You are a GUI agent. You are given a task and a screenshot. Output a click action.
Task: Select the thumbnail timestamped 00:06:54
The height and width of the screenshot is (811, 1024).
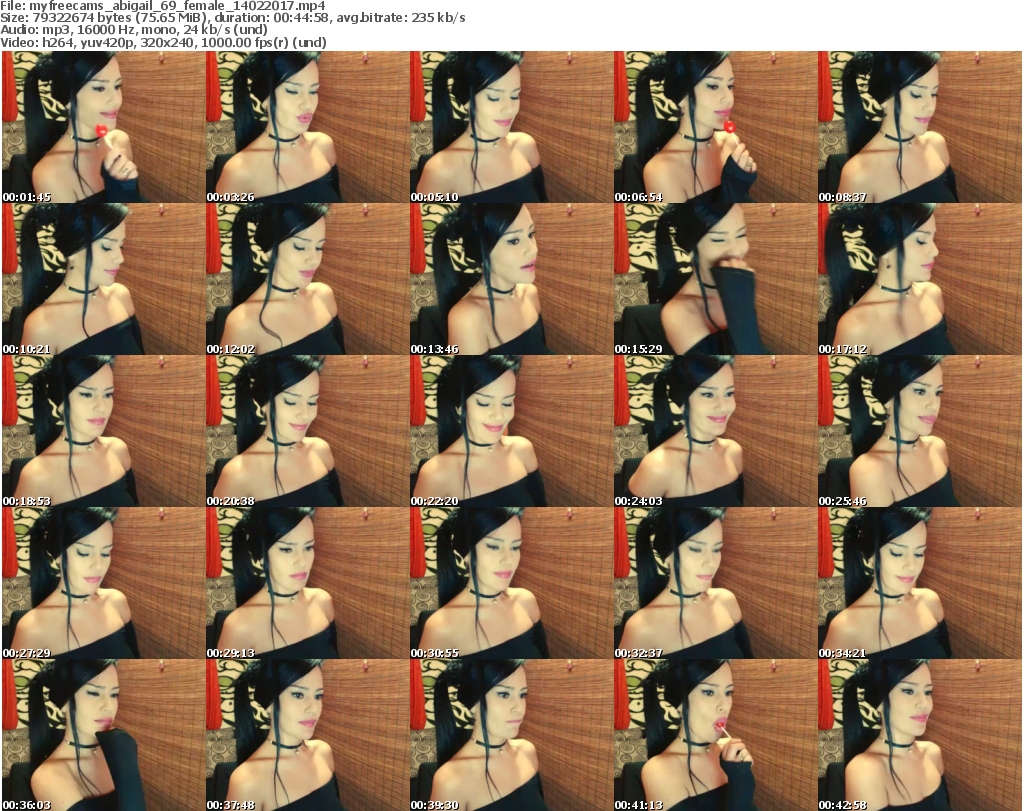point(715,127)
